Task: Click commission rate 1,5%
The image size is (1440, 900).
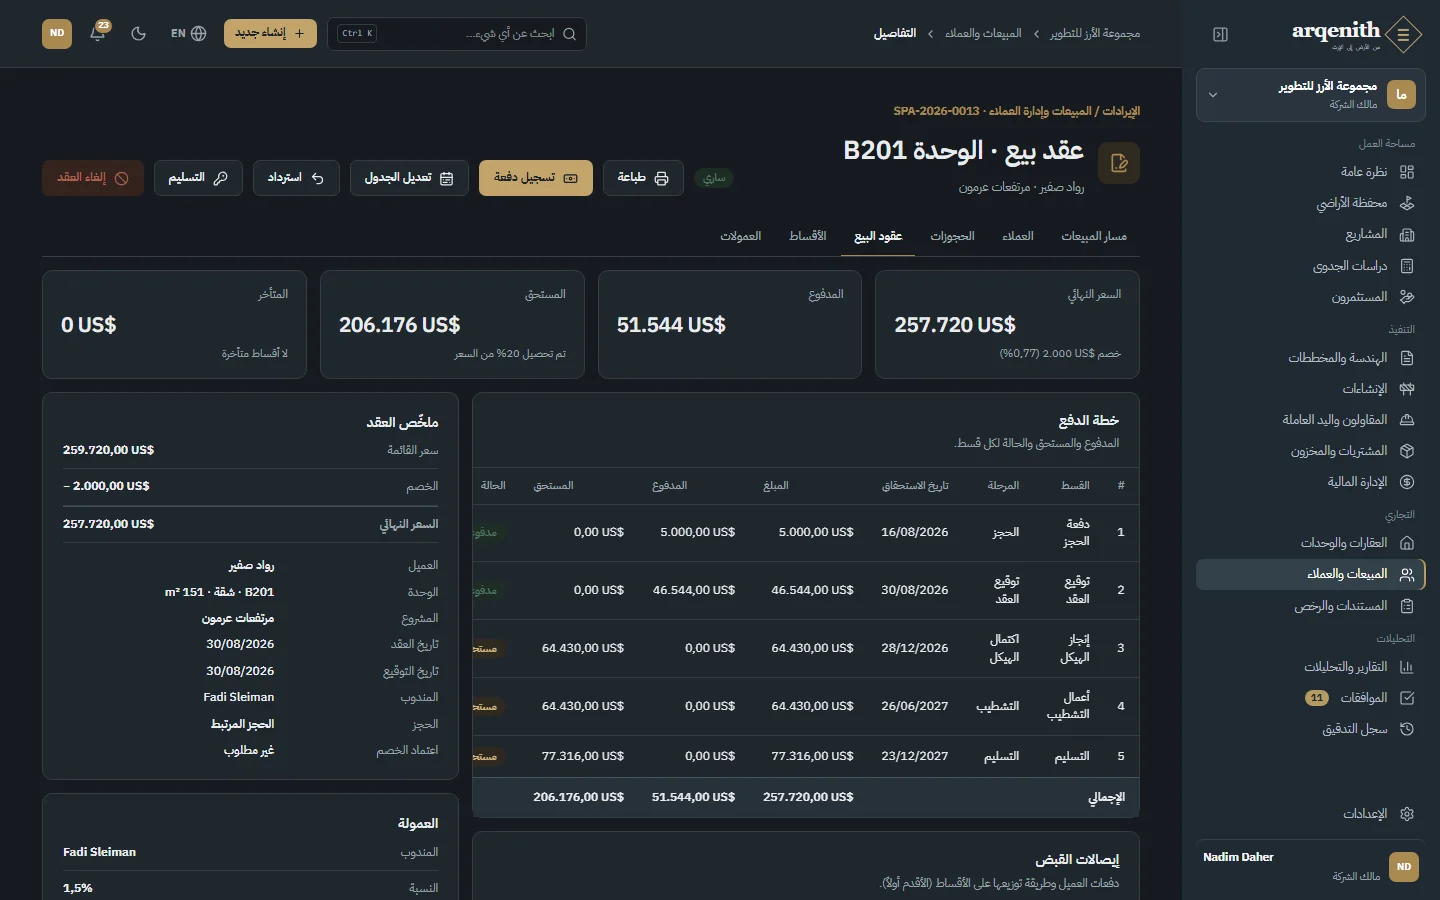Action: tap(77, 888)
